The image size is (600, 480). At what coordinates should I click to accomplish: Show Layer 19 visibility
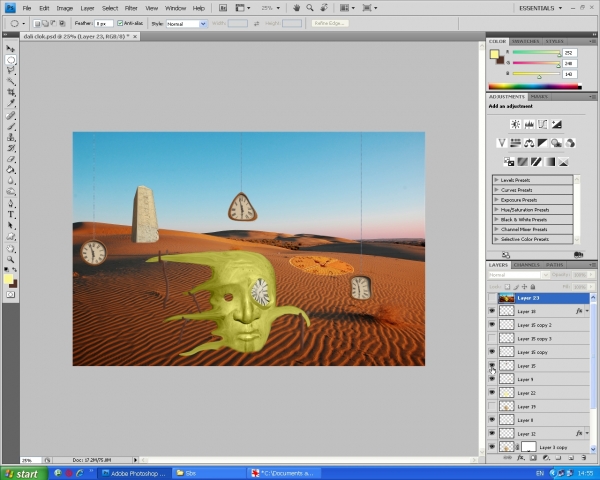tap(492, 406)
